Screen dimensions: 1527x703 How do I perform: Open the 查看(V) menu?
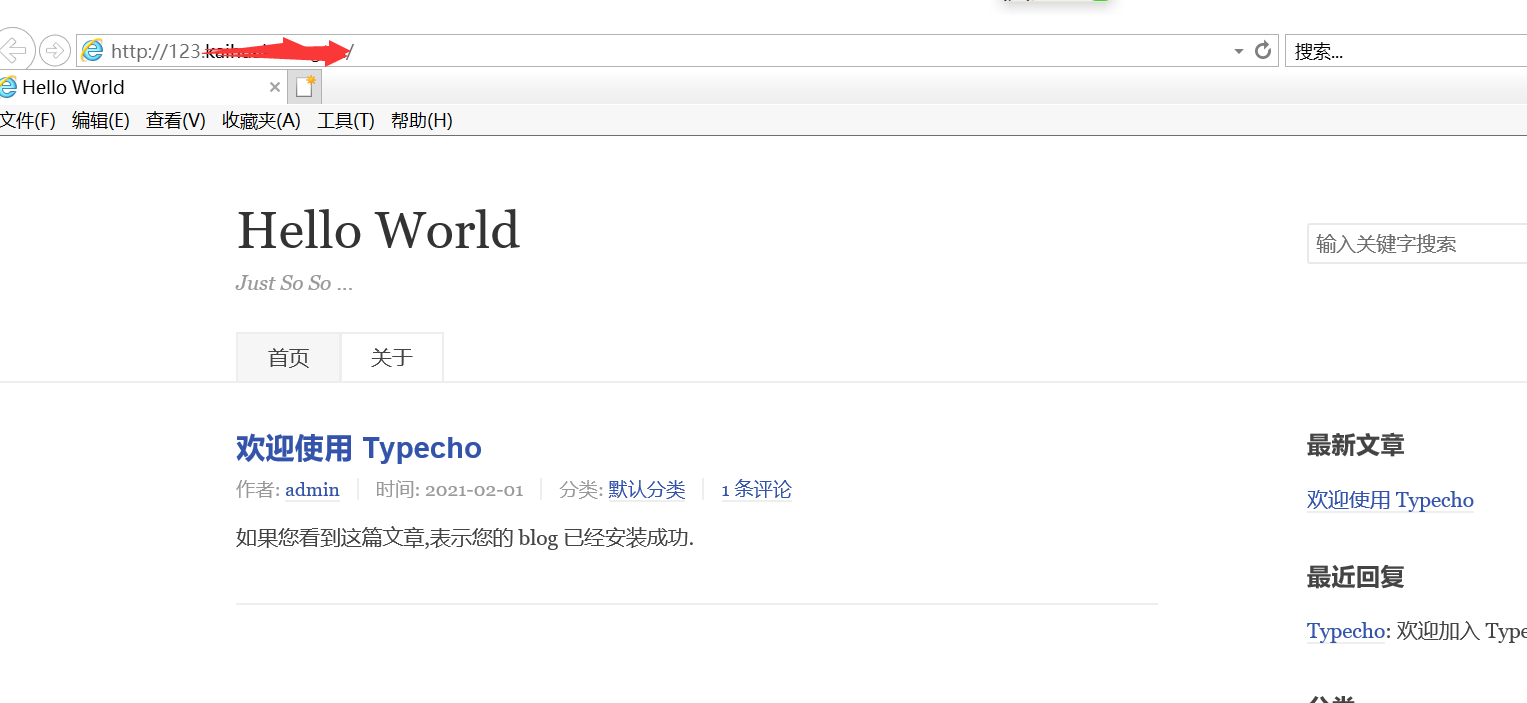tap(175, 120)
